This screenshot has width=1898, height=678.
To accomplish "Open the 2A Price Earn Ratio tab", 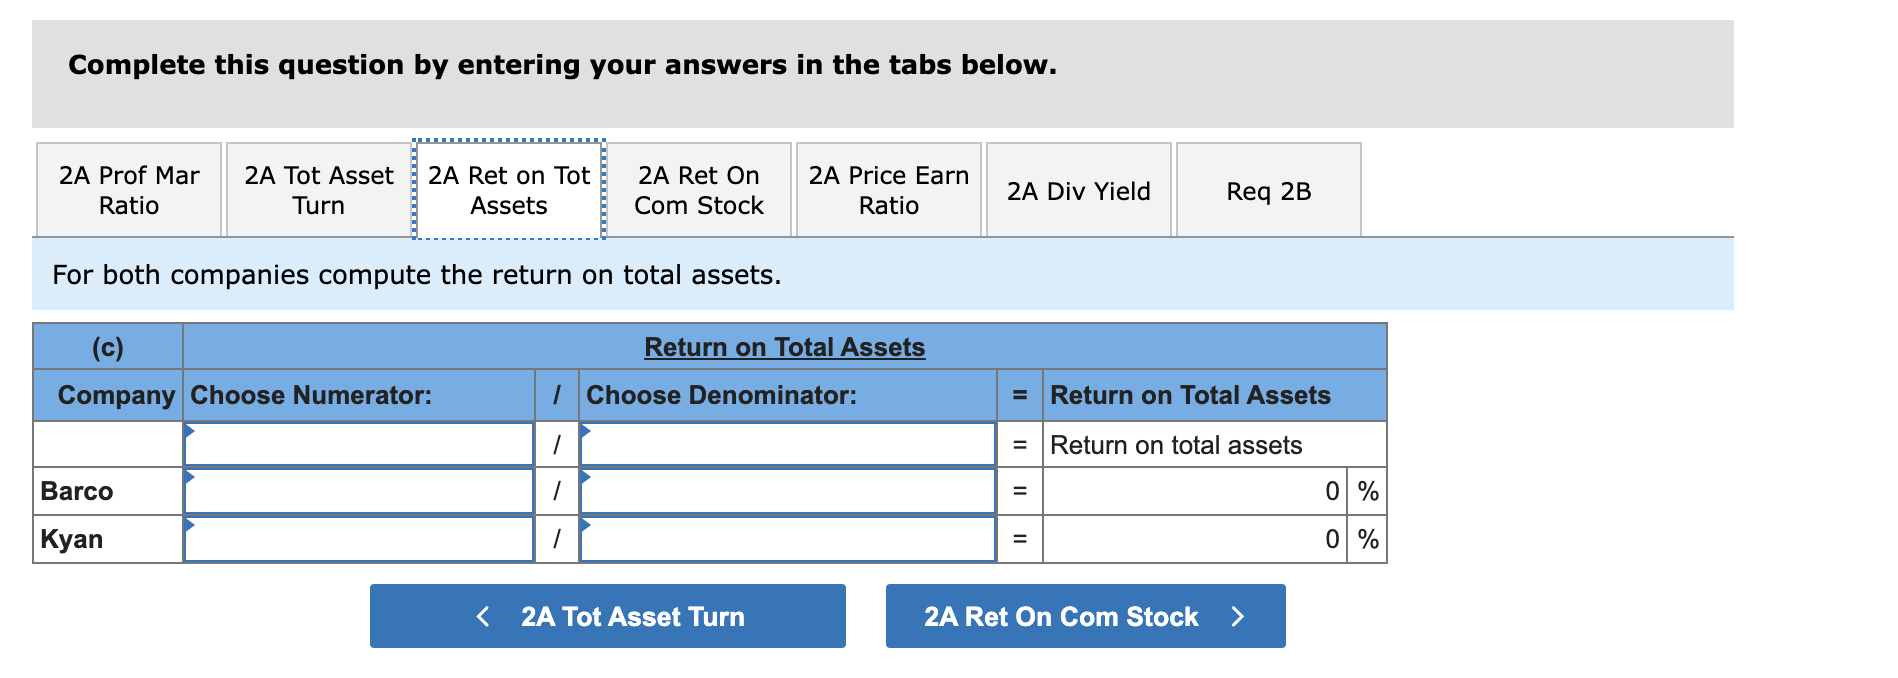I will pos(888,189).
